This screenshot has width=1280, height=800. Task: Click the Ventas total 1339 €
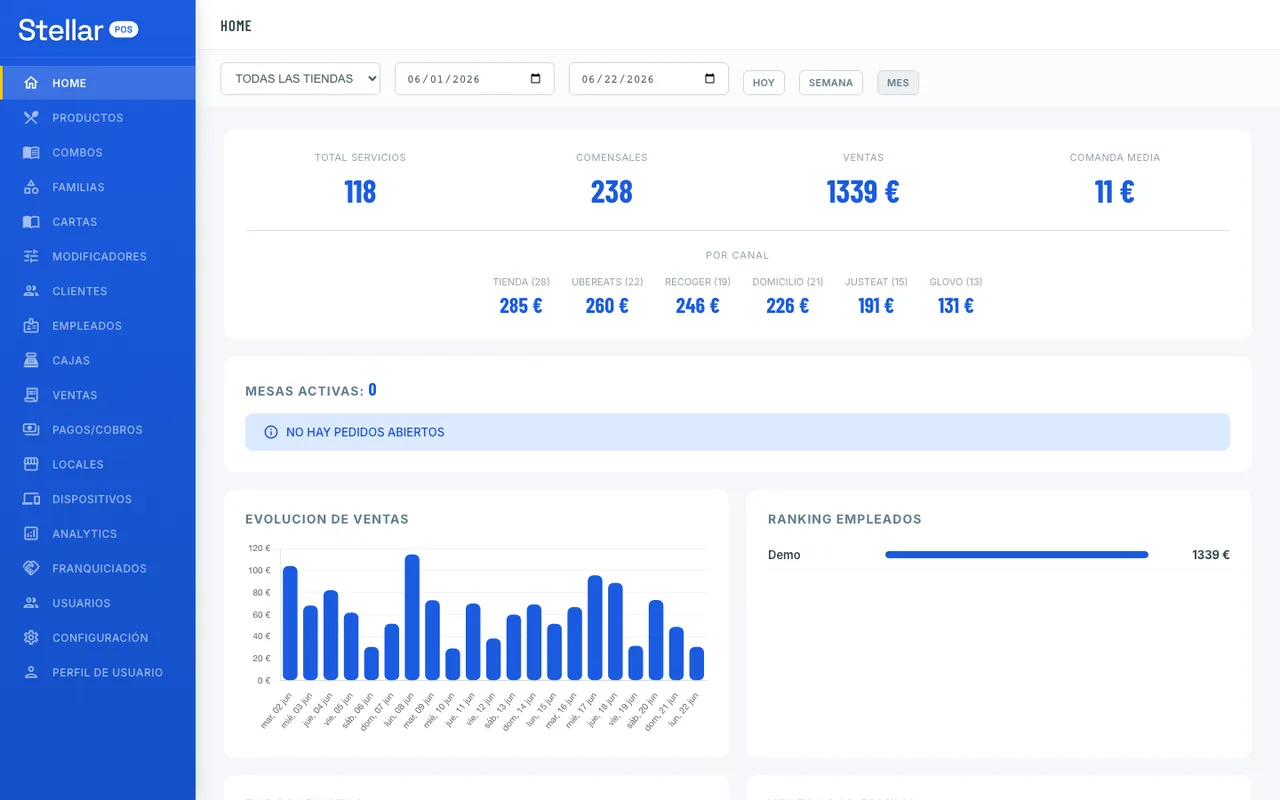click(863, 191)
